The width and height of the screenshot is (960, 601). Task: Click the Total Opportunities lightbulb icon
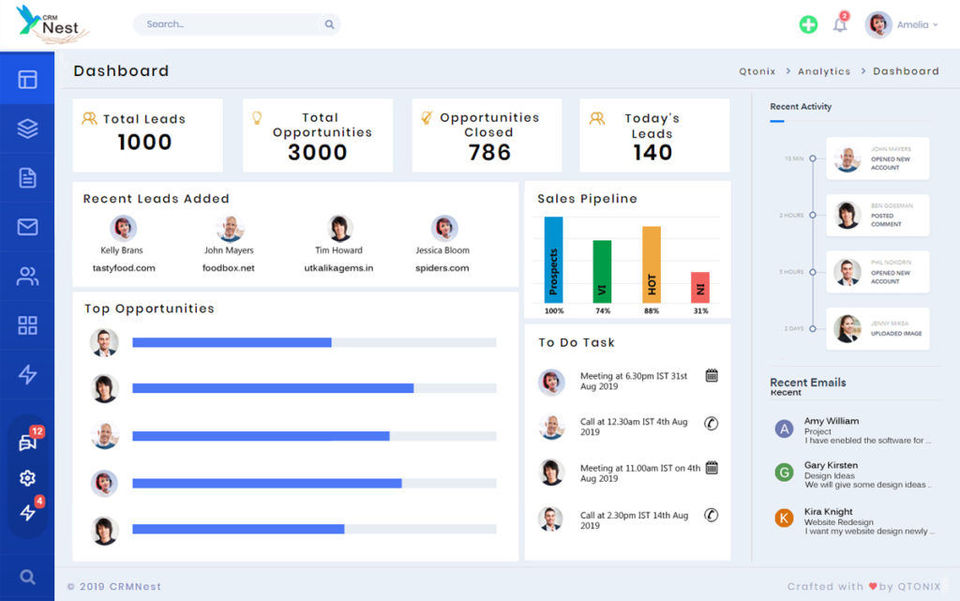[257, 118]
